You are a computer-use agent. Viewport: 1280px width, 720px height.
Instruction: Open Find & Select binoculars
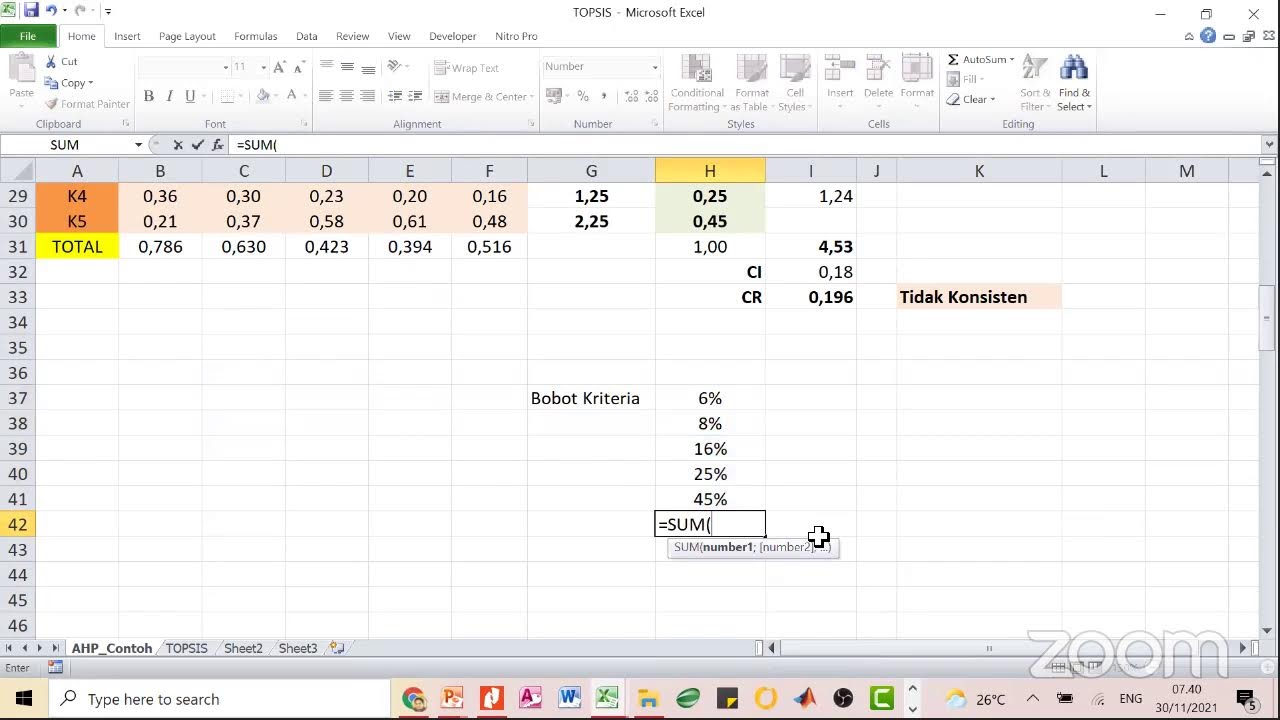pos(1074,83)
